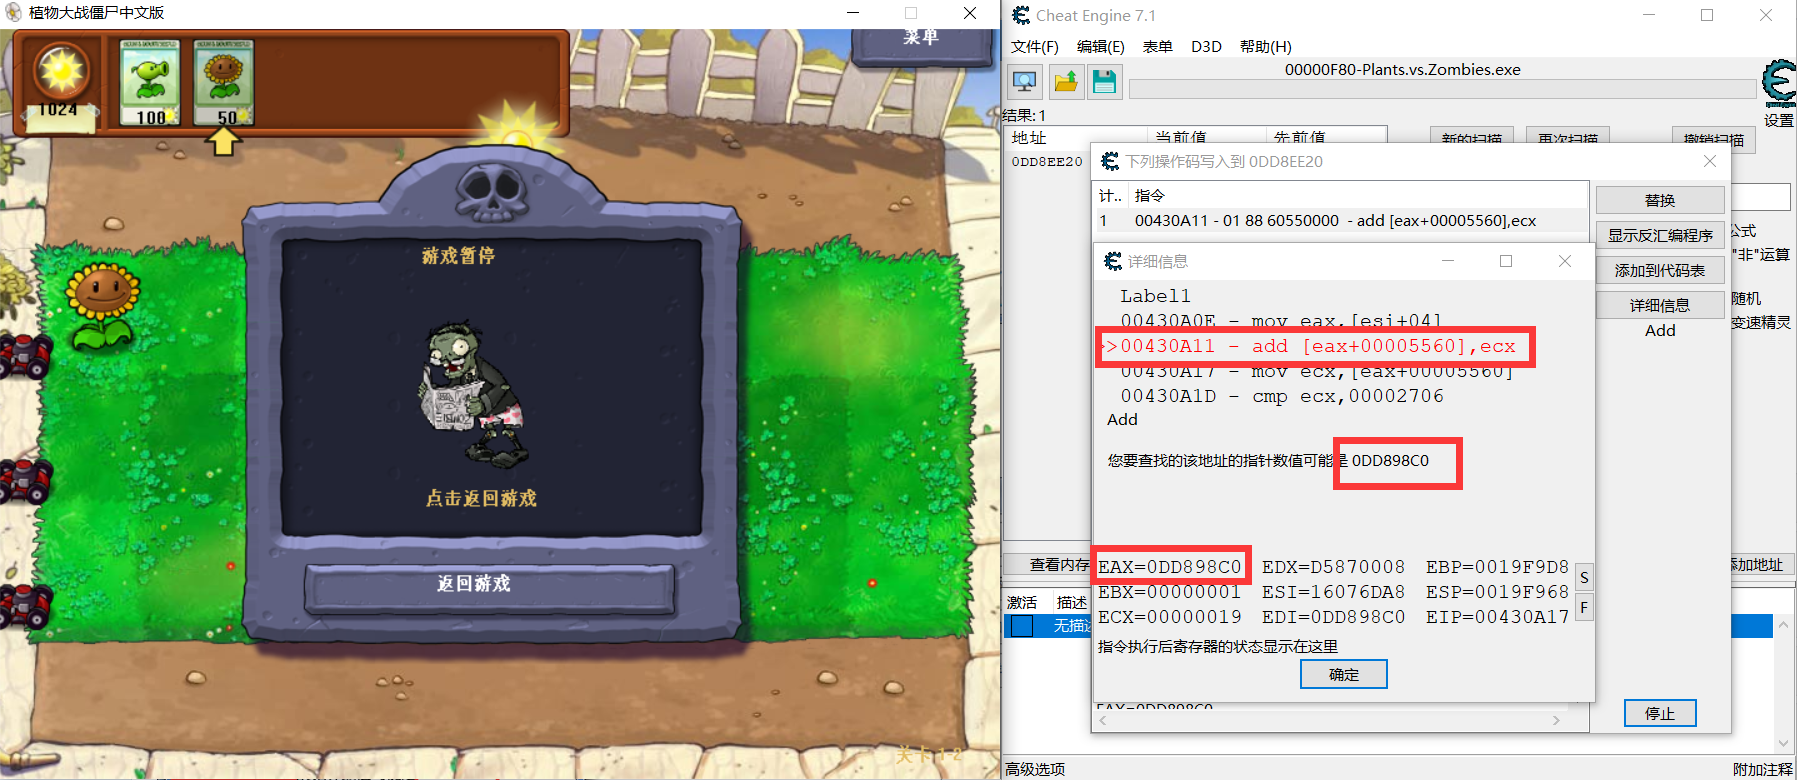Maximize the 详细信息 window
The image size is (1797, 780).
coord(1506,261)
